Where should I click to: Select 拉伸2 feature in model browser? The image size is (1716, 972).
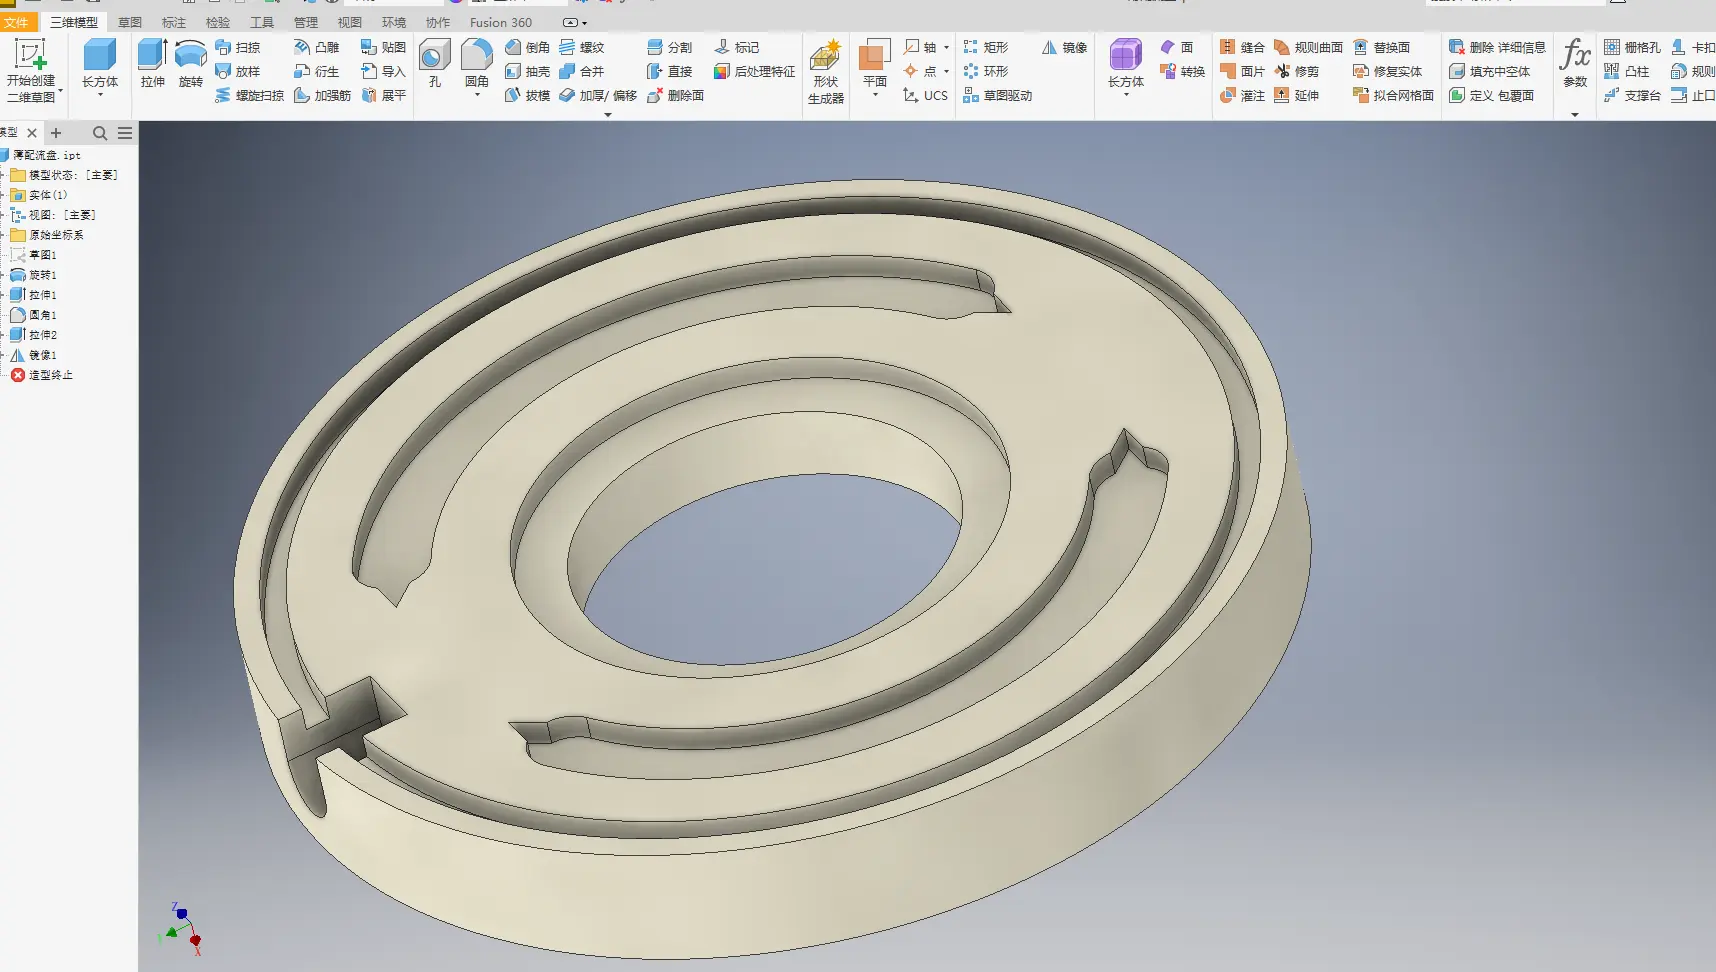pos(42,335)
